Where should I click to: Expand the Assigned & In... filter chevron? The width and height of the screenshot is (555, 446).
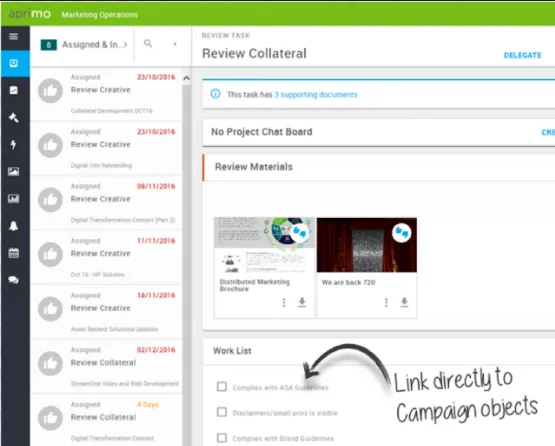(x=125, y=45)
